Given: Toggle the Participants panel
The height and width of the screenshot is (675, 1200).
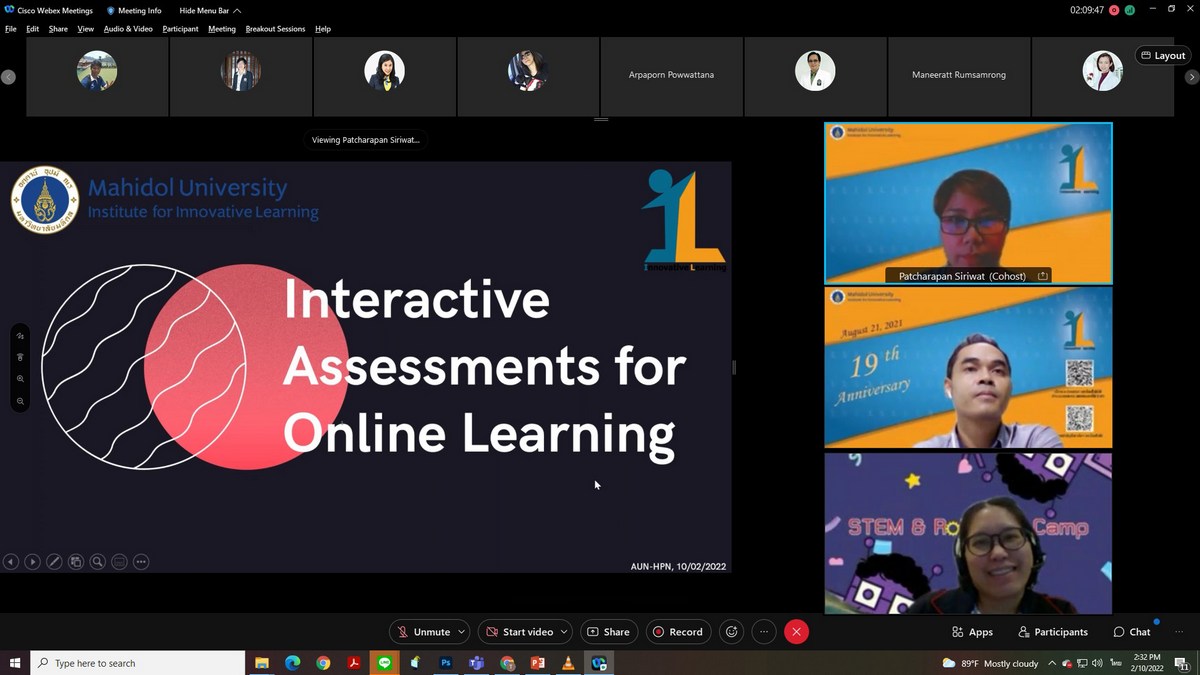Looking at the screenshot, I should (x=1053, y=632).
